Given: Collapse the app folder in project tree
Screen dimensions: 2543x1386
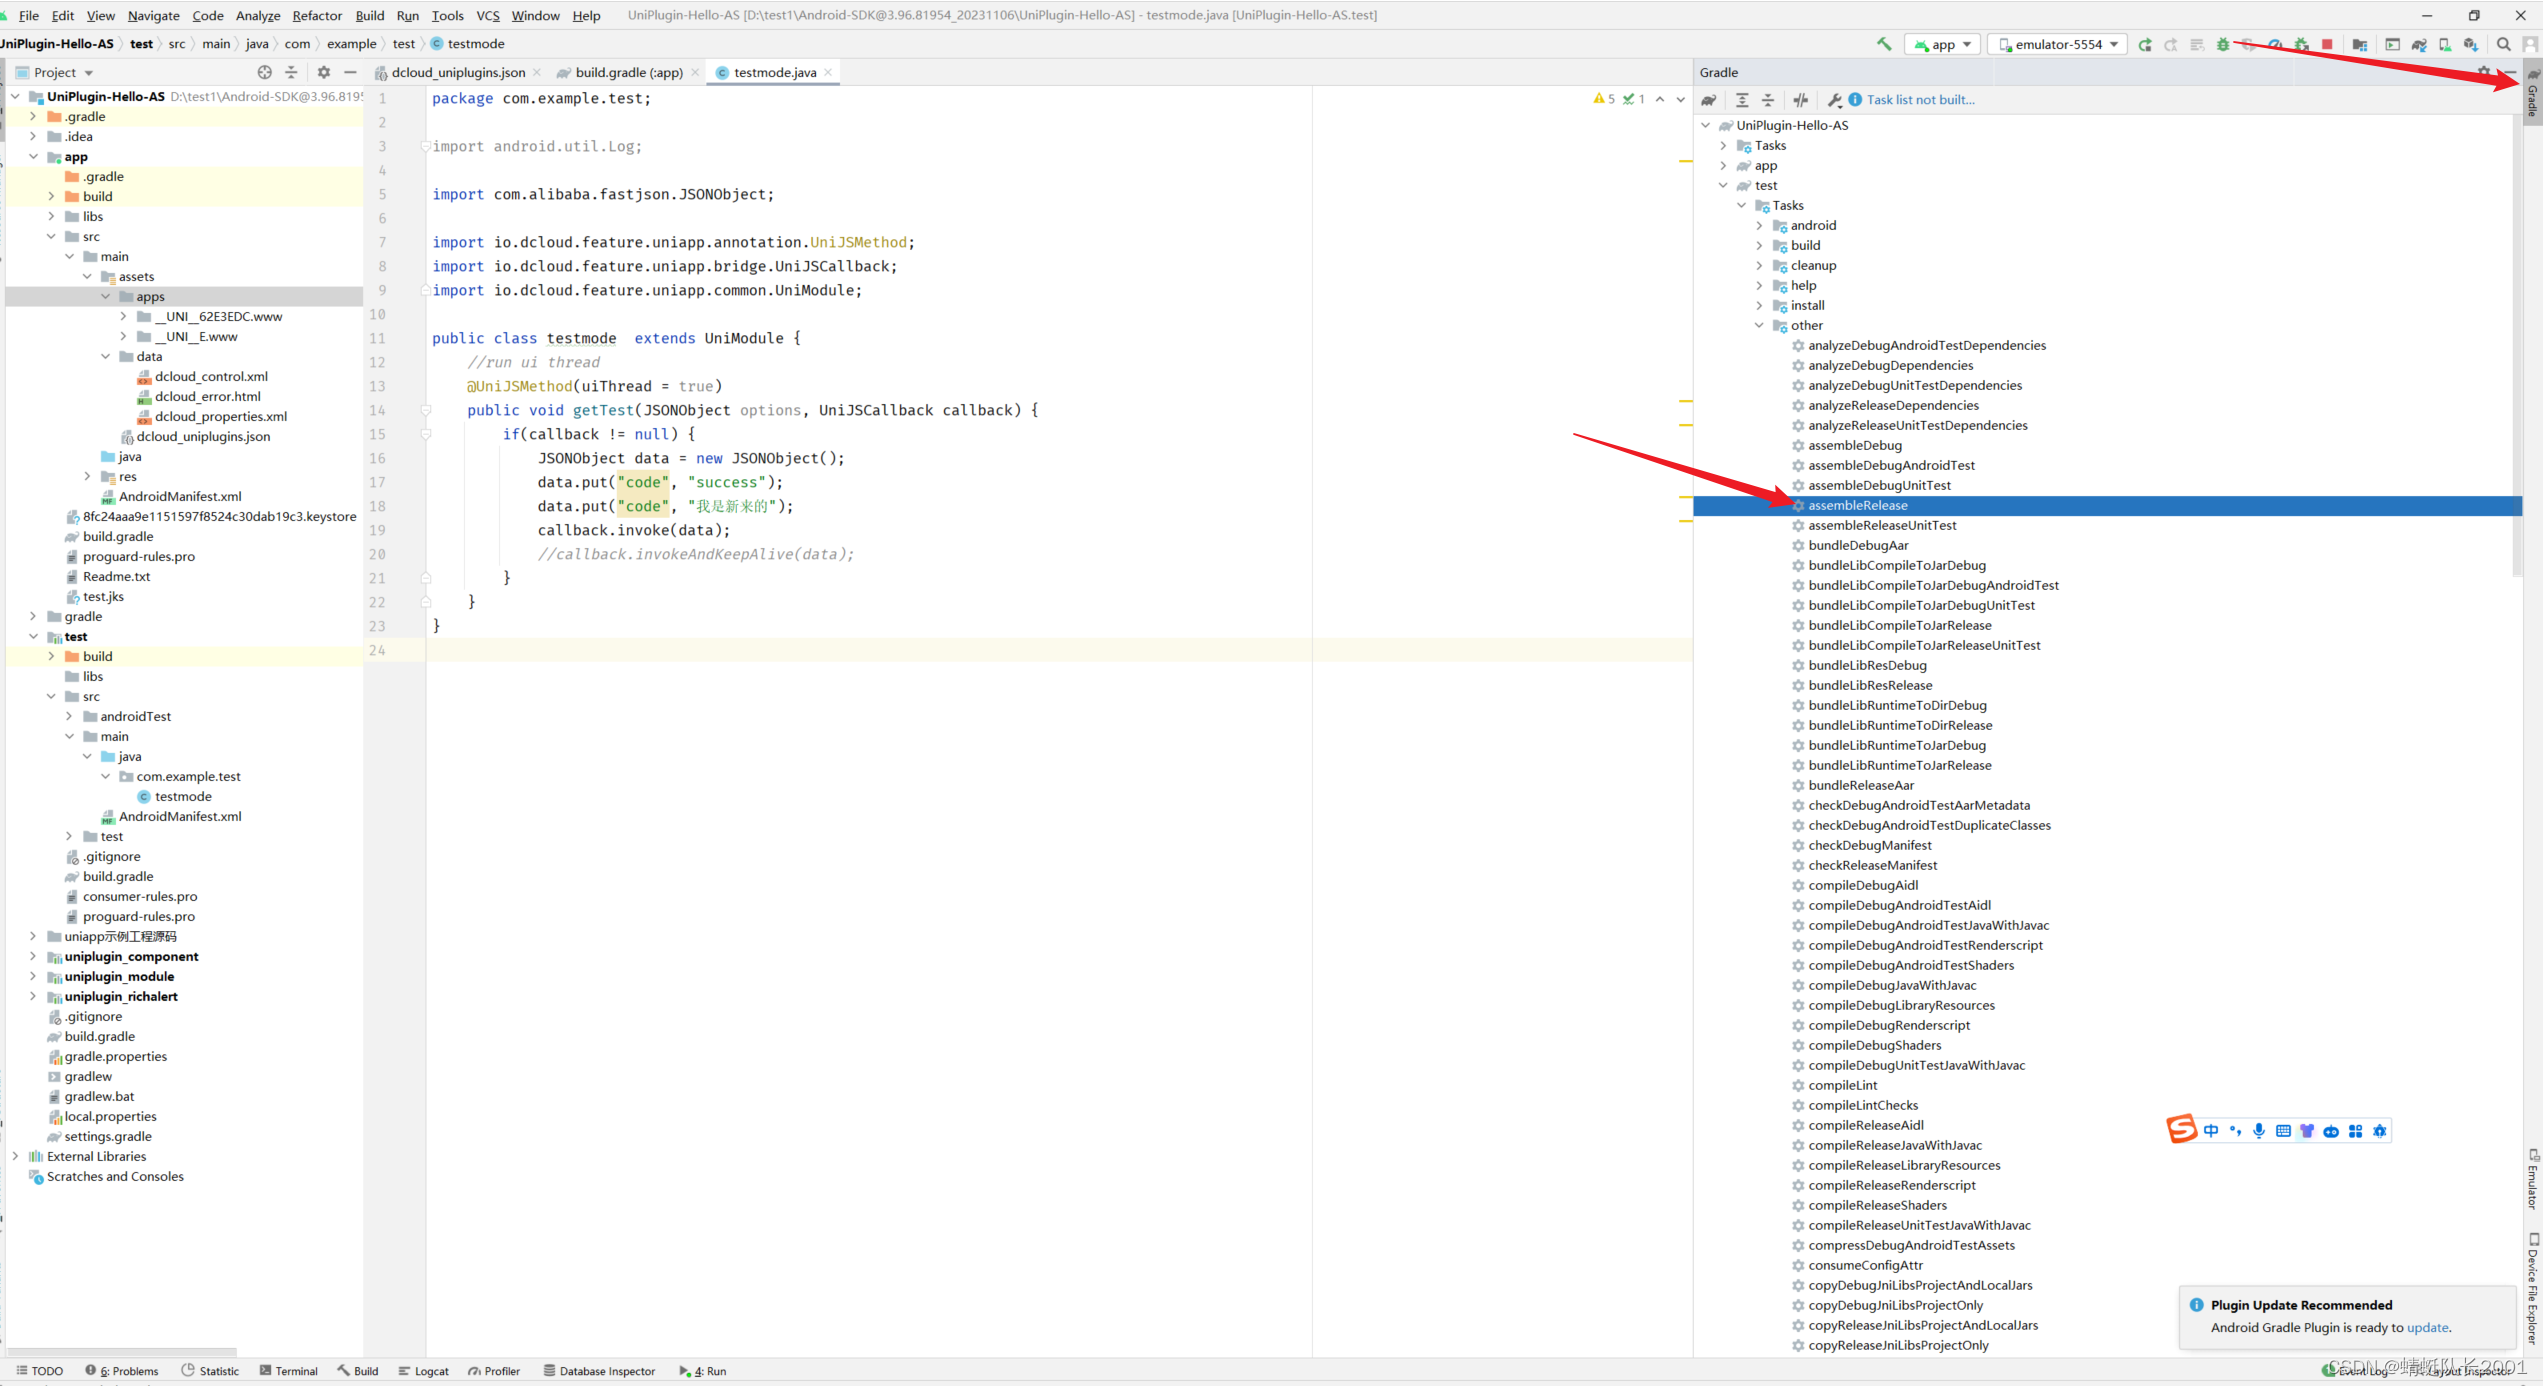Looking at the screenshot, I should (34, 156).
